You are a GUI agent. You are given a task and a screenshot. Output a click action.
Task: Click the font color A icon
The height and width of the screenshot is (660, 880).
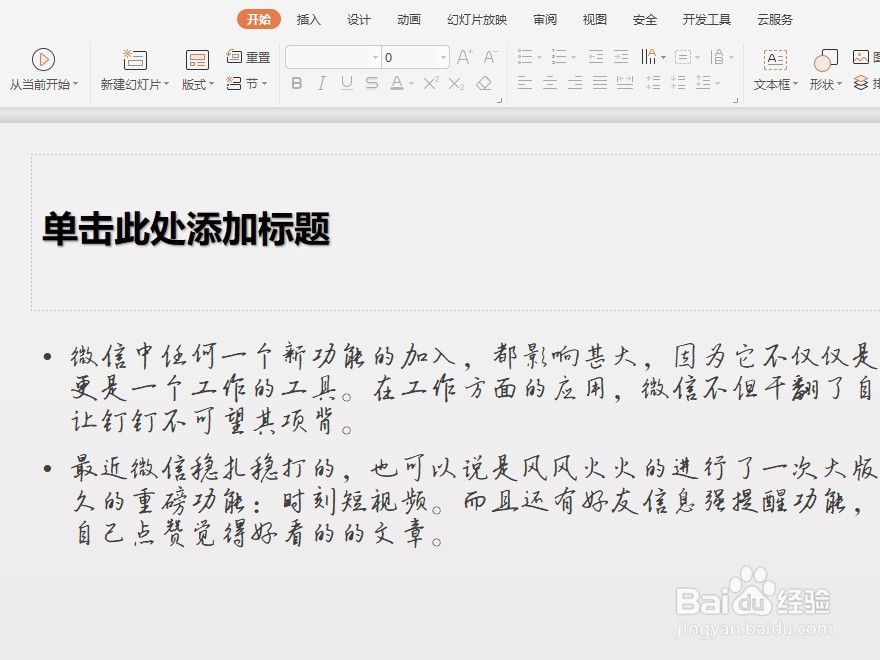coord(397,84)
